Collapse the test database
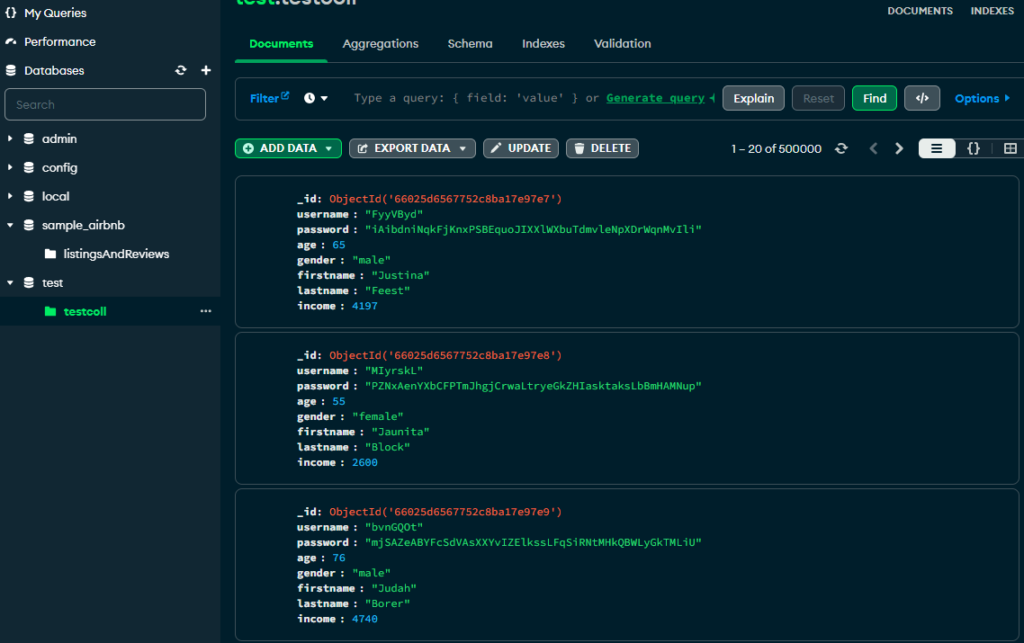This screenshot has width=1024, height=643. coord(10,283)
